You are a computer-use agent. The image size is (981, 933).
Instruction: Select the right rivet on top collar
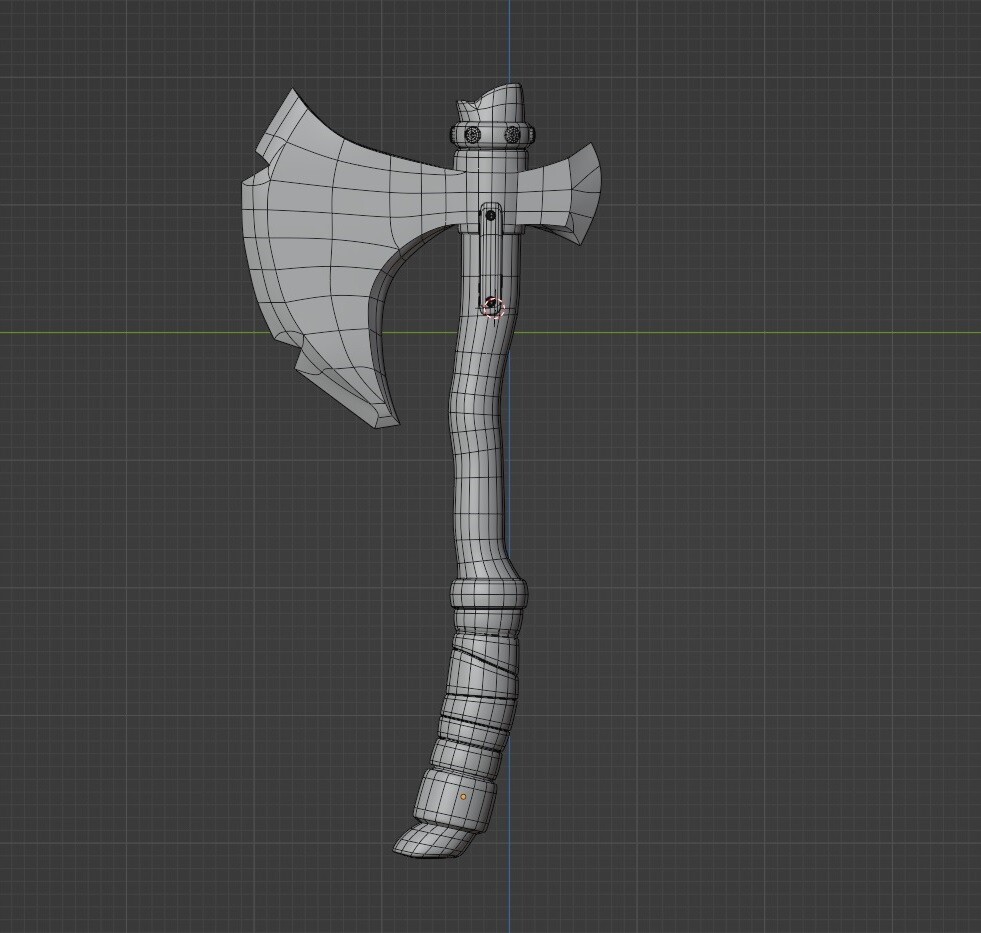[513, 134]
